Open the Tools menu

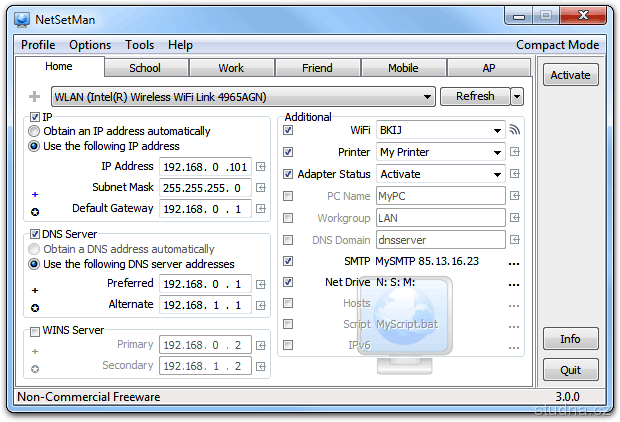[140, 45]
